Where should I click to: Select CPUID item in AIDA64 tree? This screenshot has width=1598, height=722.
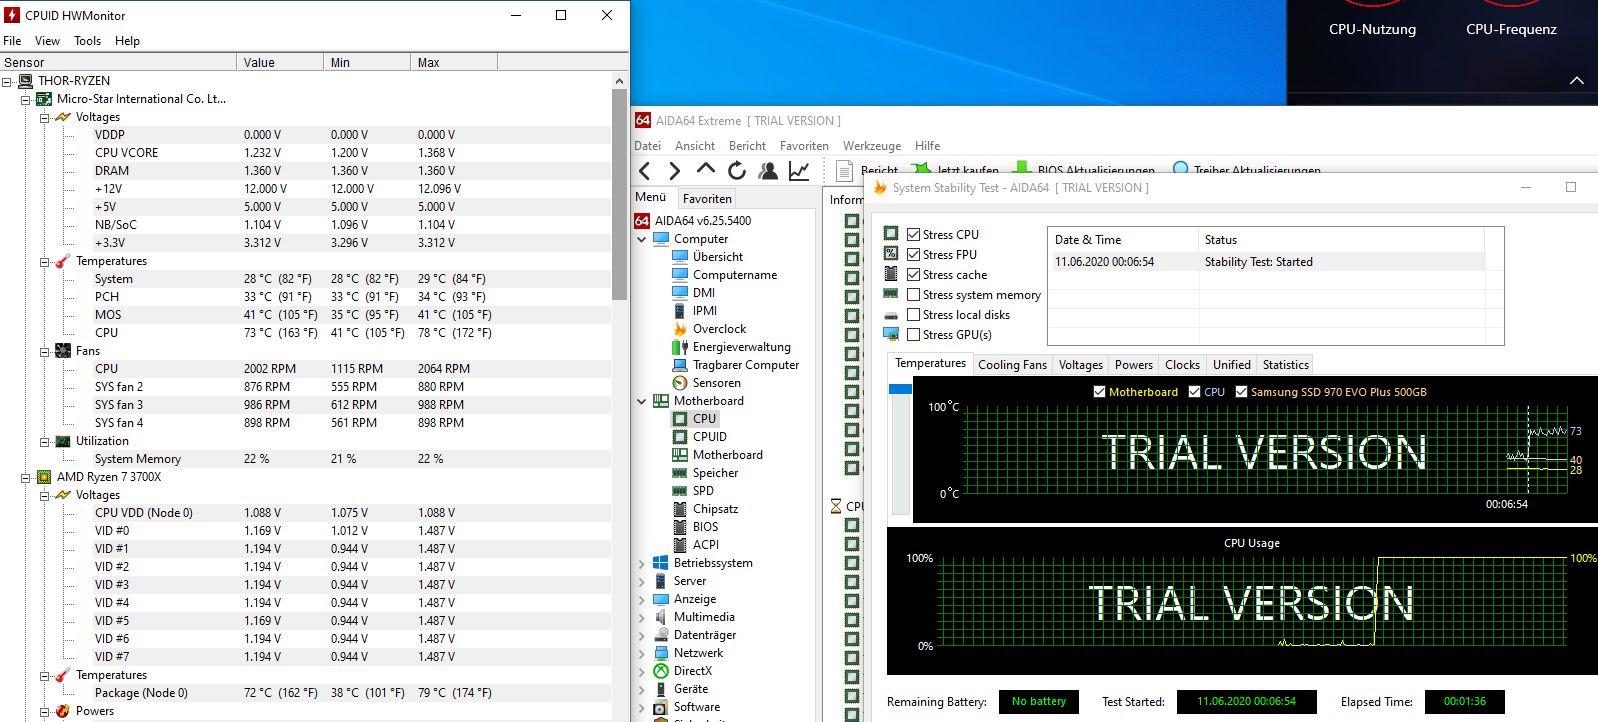710,437
